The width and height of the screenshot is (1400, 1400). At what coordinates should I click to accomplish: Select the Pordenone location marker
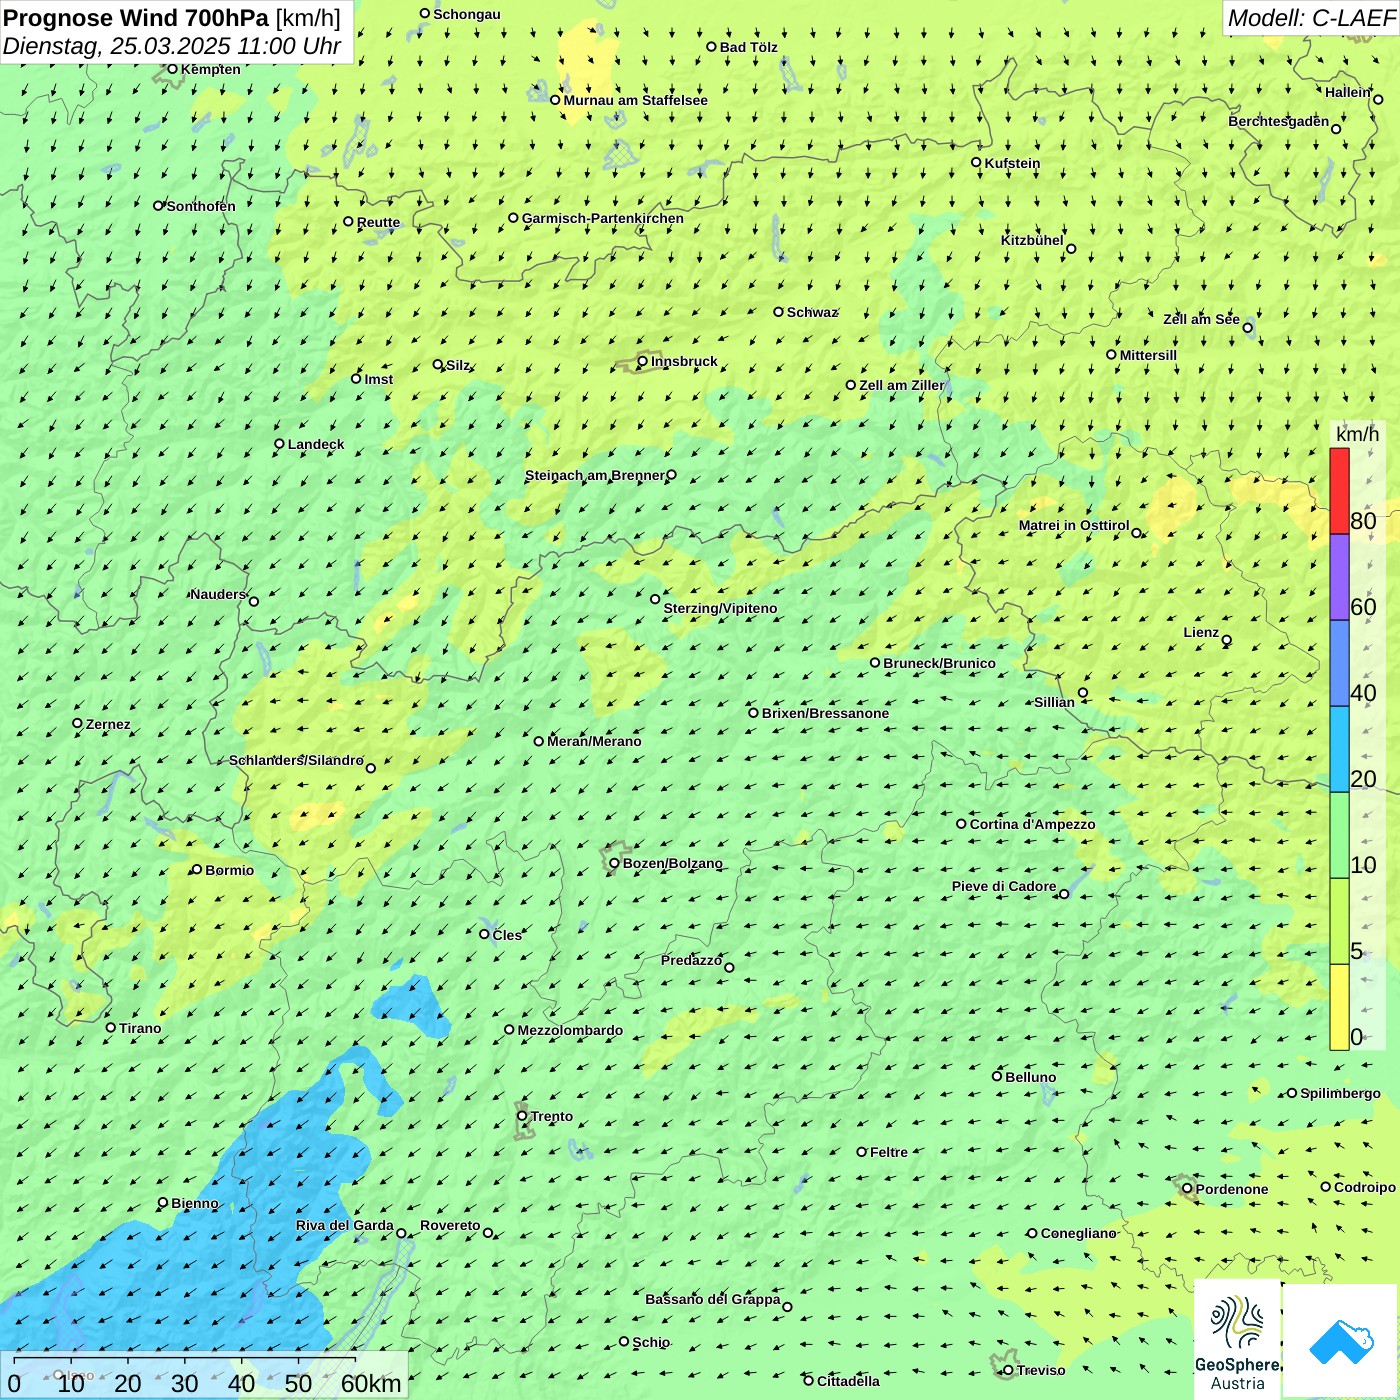[x=1188, y=1188]
